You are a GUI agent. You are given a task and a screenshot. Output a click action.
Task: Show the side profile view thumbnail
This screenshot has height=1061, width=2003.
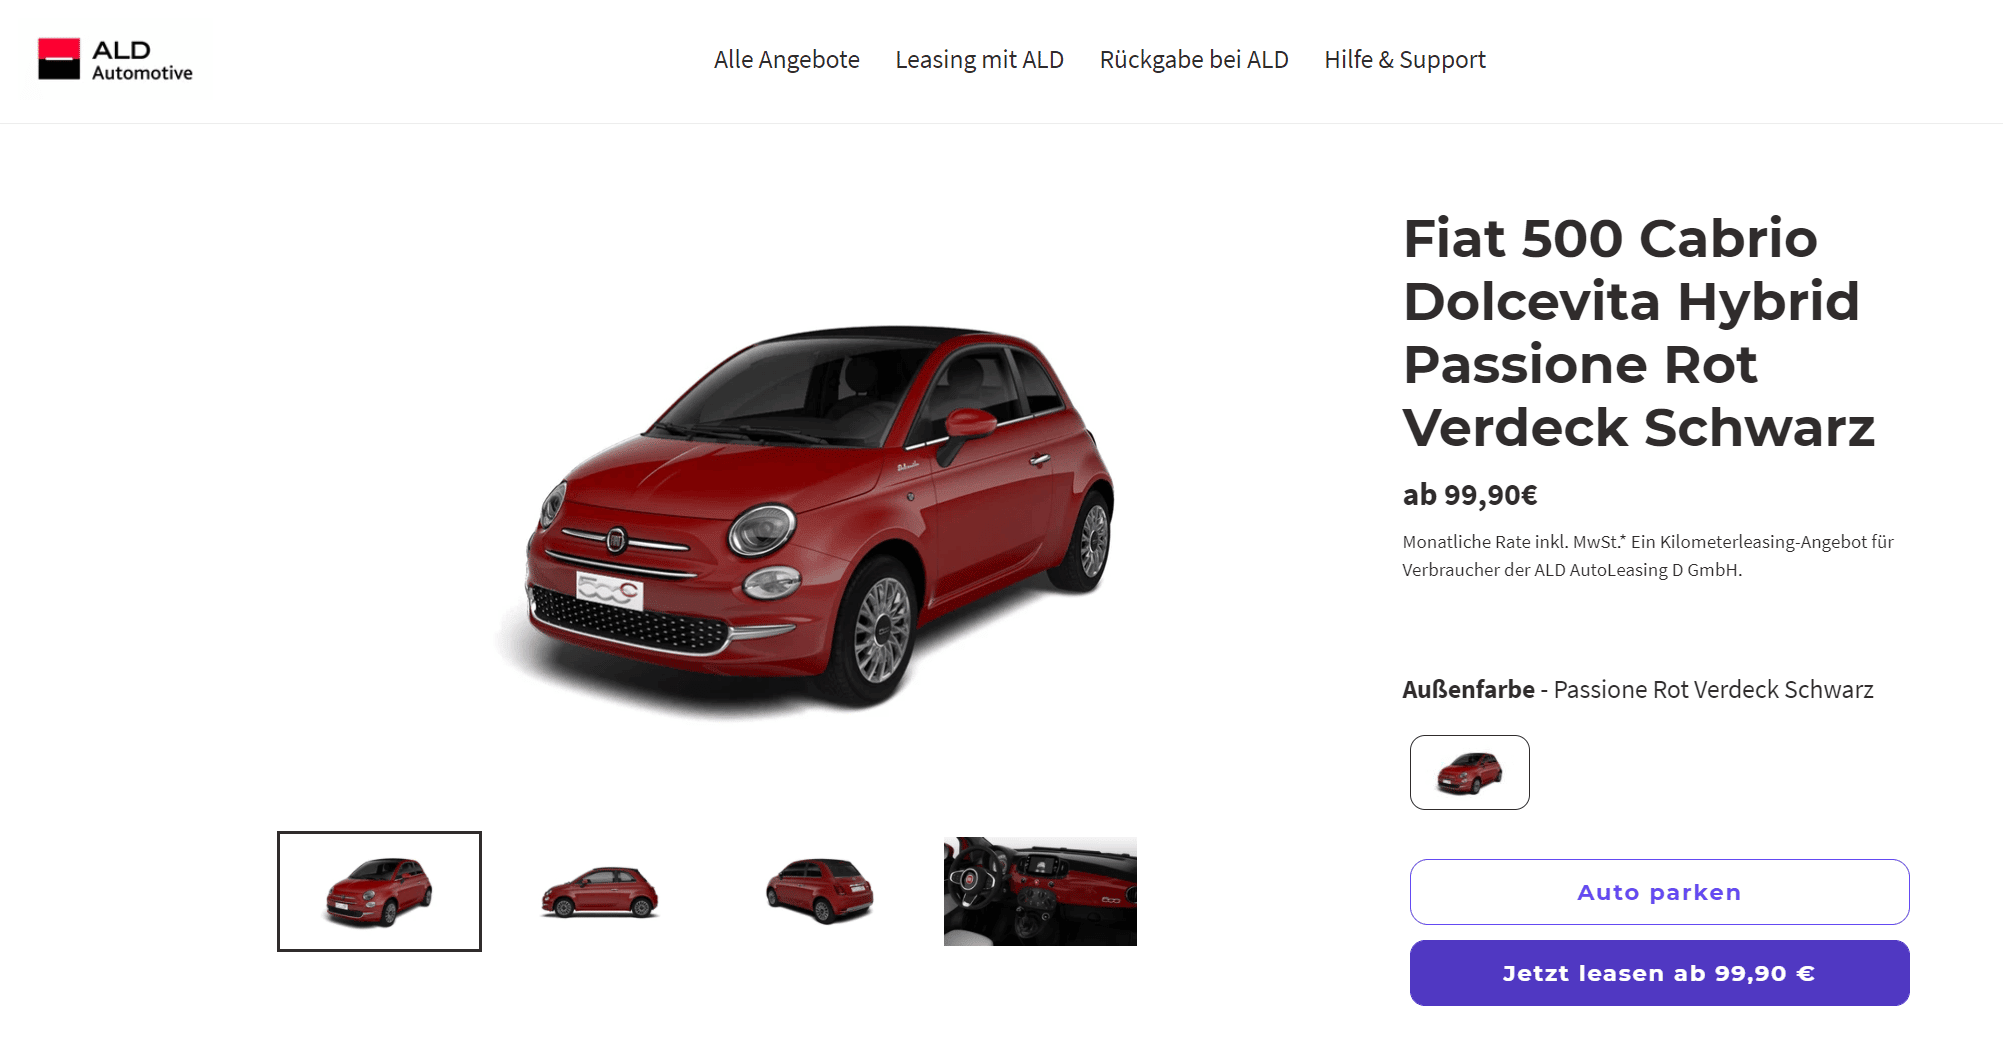(x=600, y=891)
